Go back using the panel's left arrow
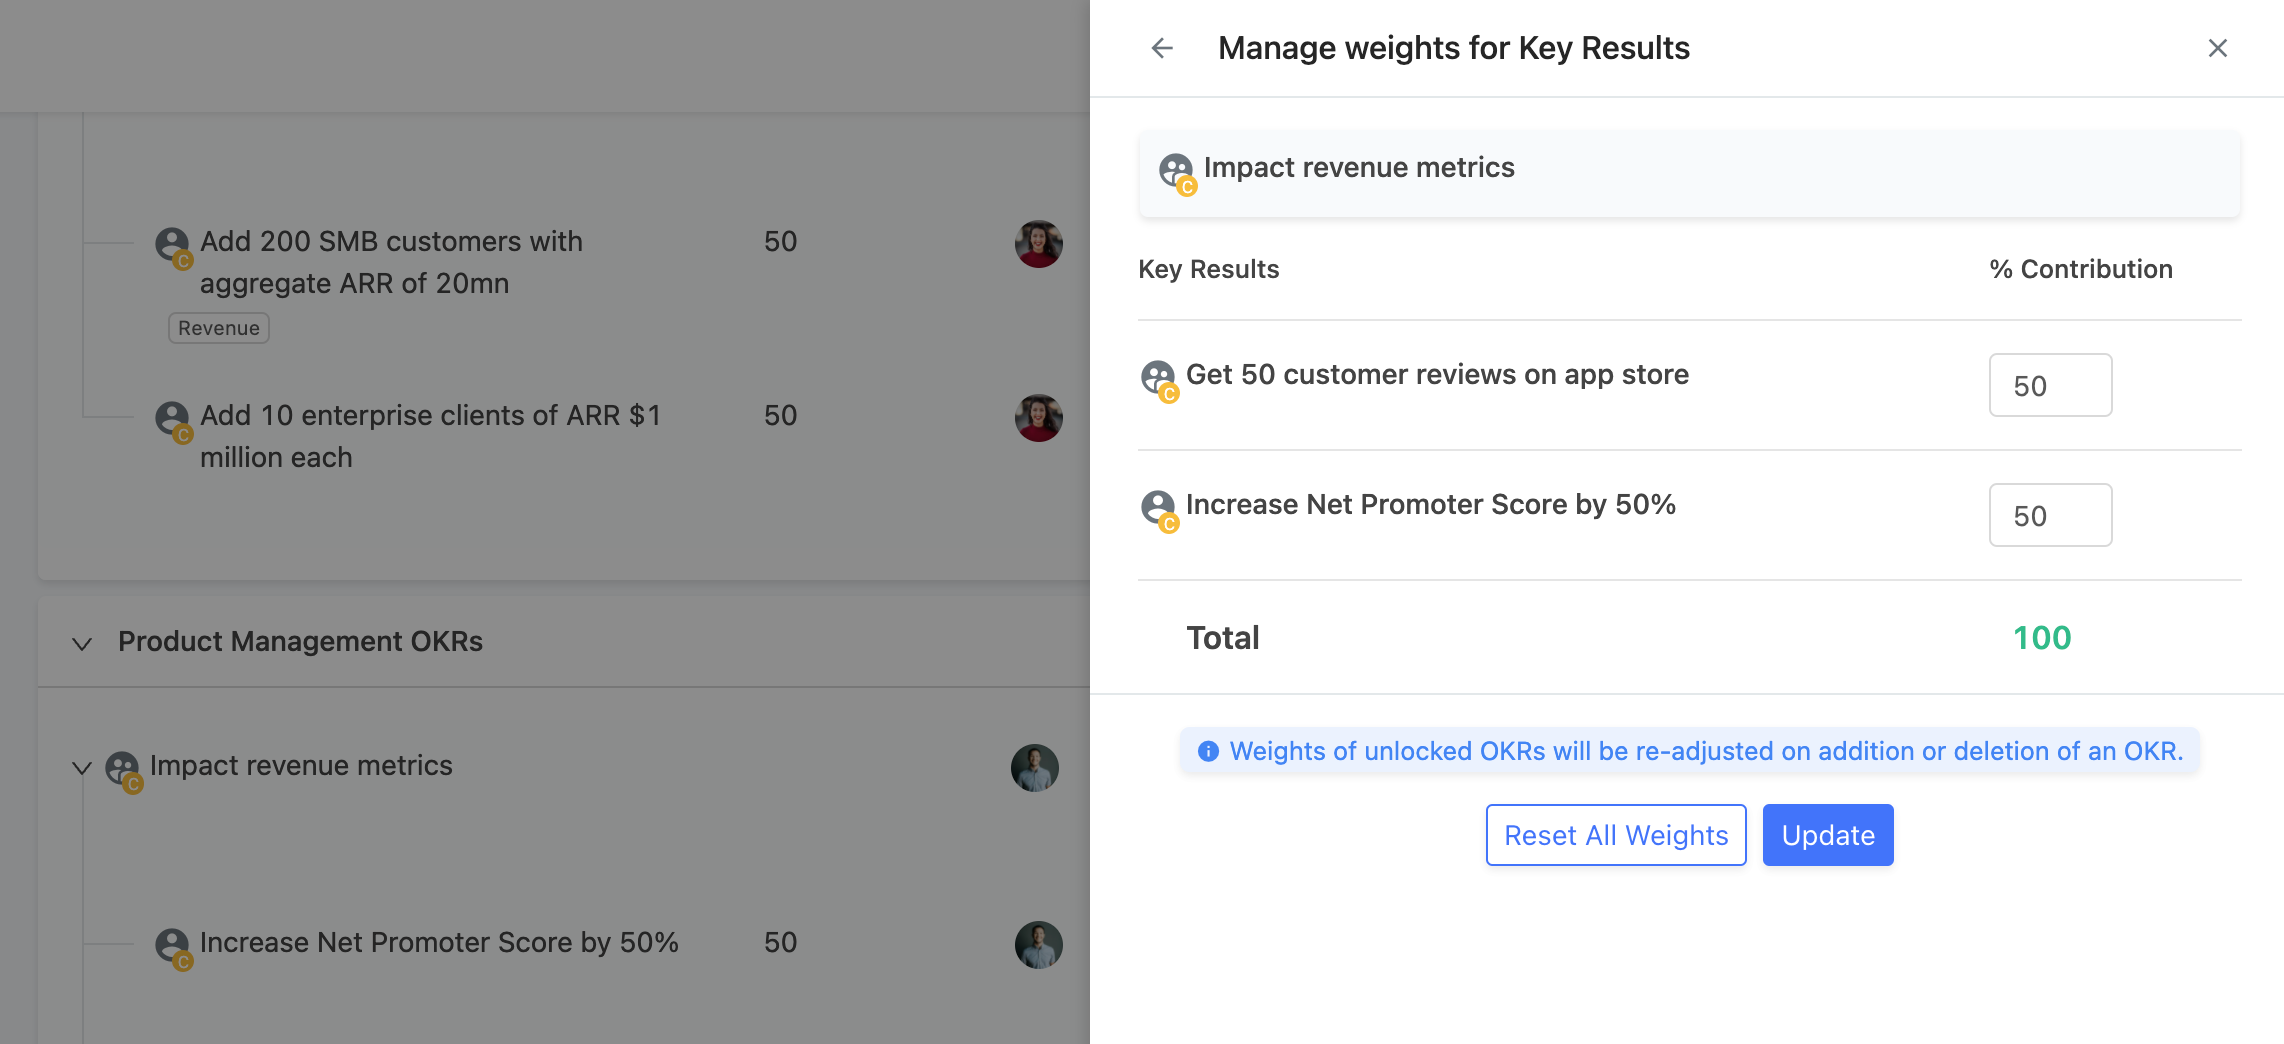2284x1044 pixels. coord(1161,48)
